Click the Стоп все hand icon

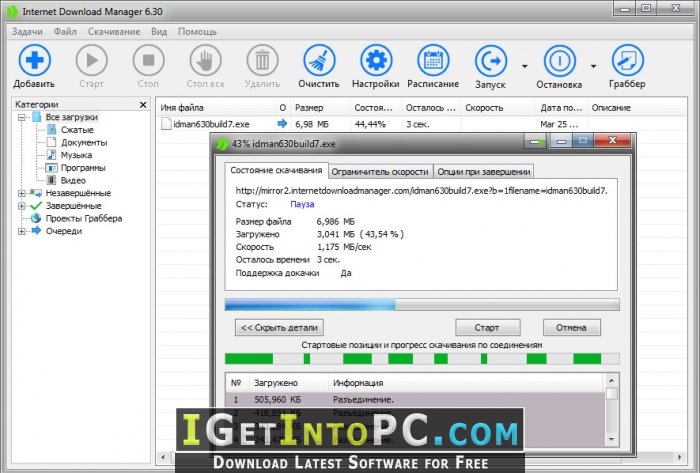(x=205, y=60)
